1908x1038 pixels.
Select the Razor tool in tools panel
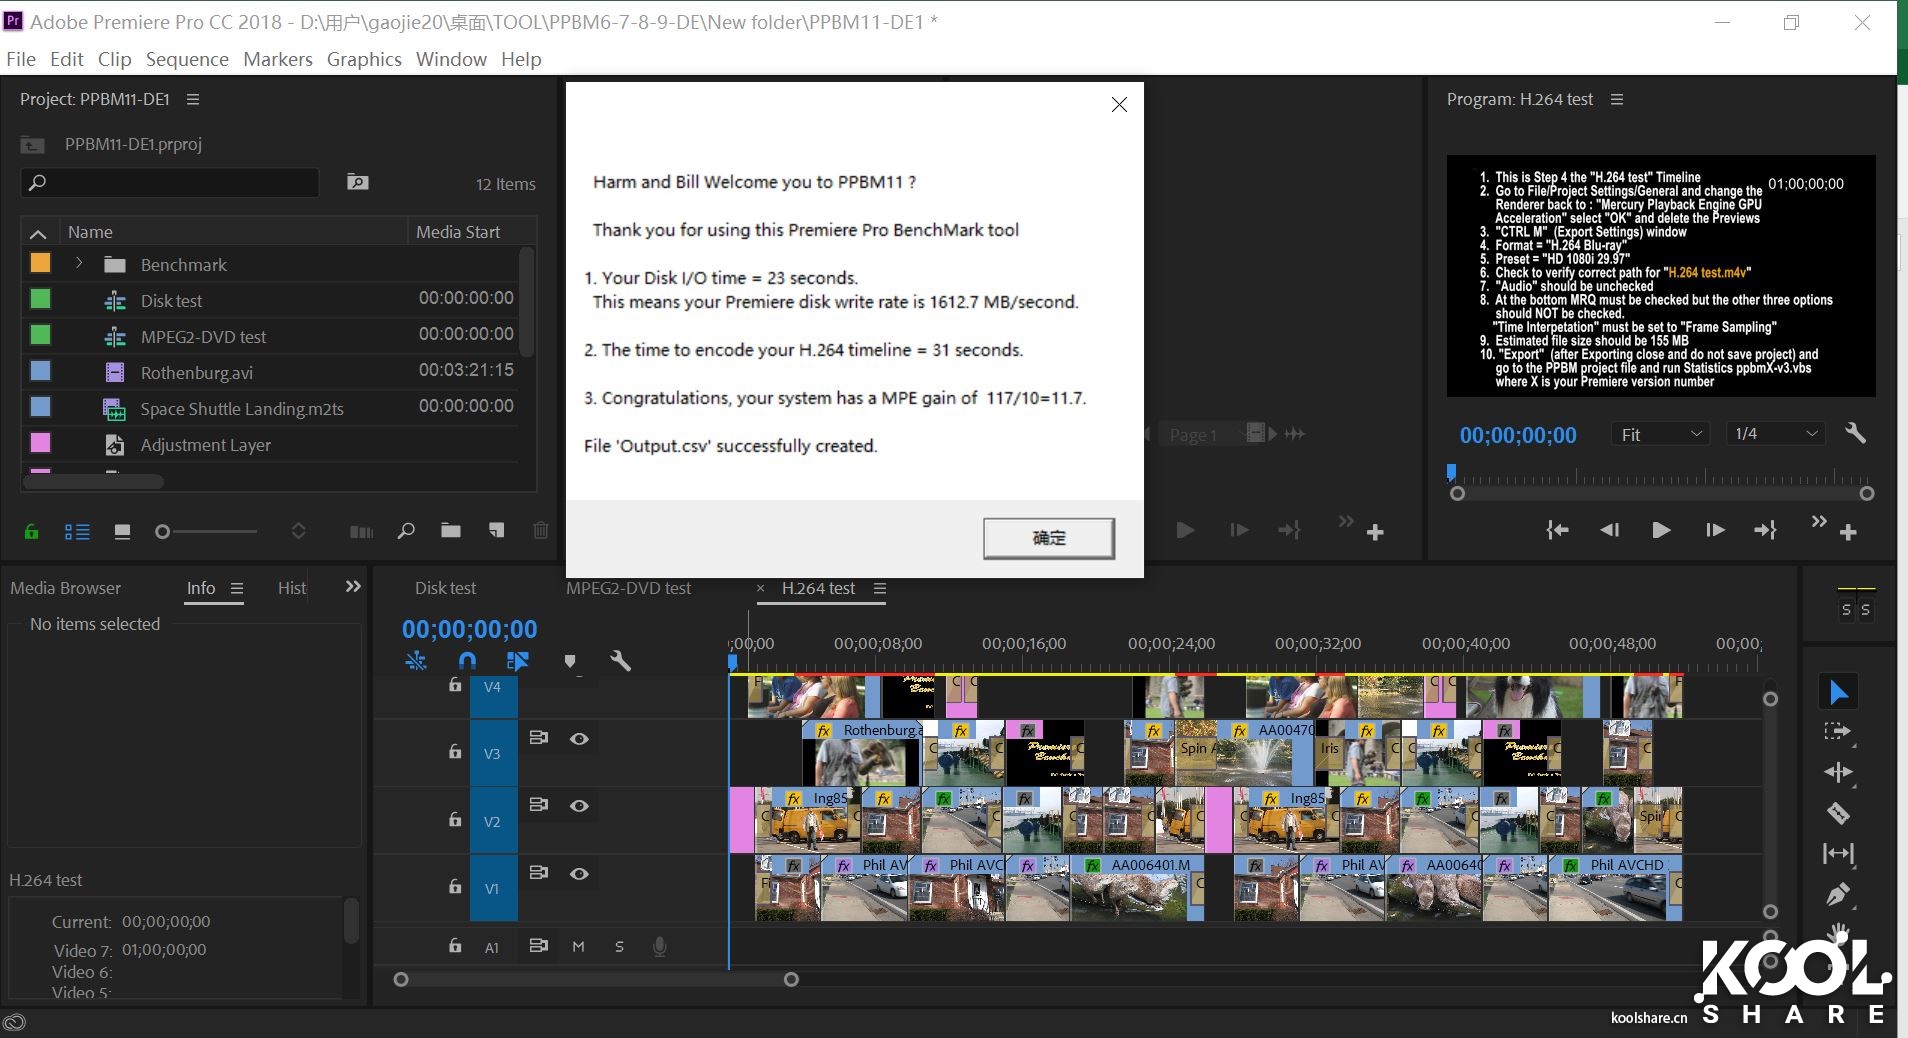click(x=1838, y=813)
